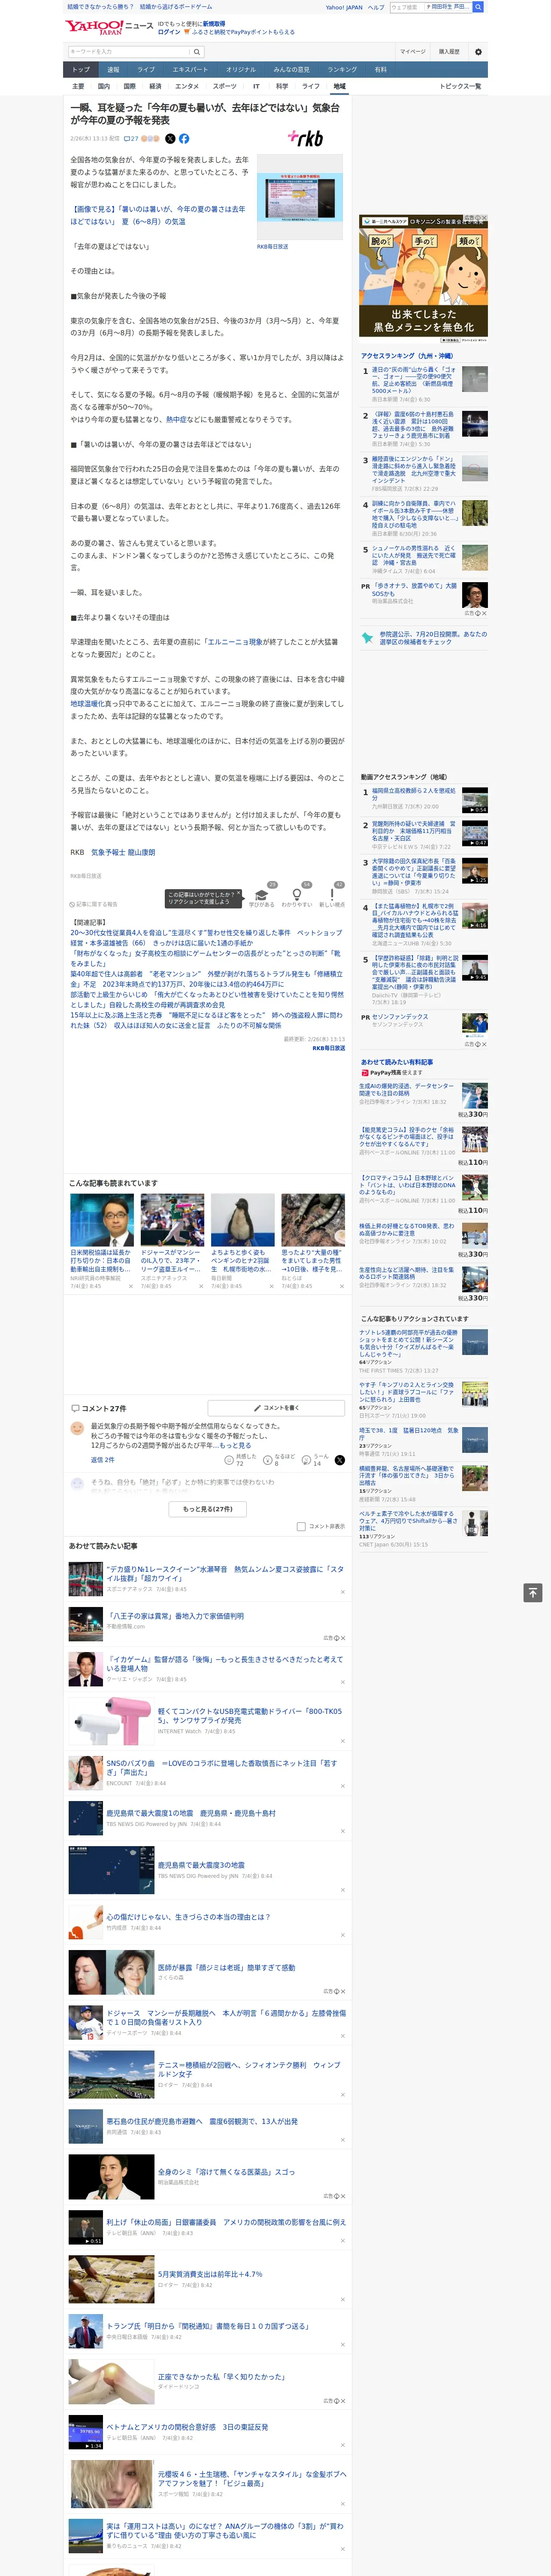Click the PayPay logo icon
Screen dimensions: 551x2576
tap(365, 1072)
